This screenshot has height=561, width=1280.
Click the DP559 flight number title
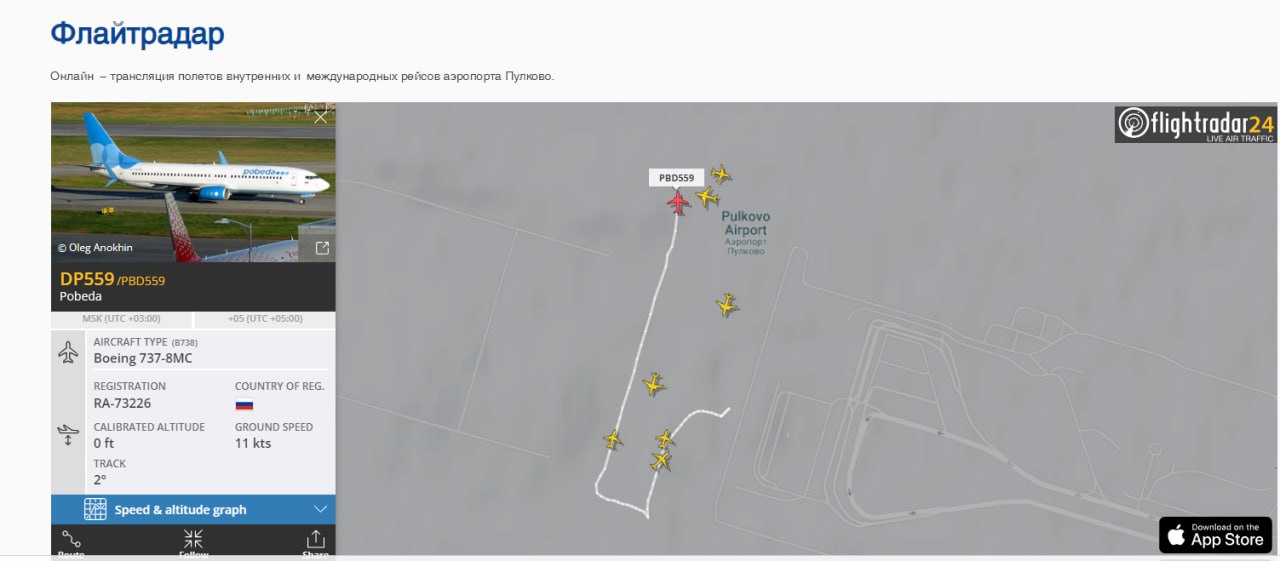87,279
